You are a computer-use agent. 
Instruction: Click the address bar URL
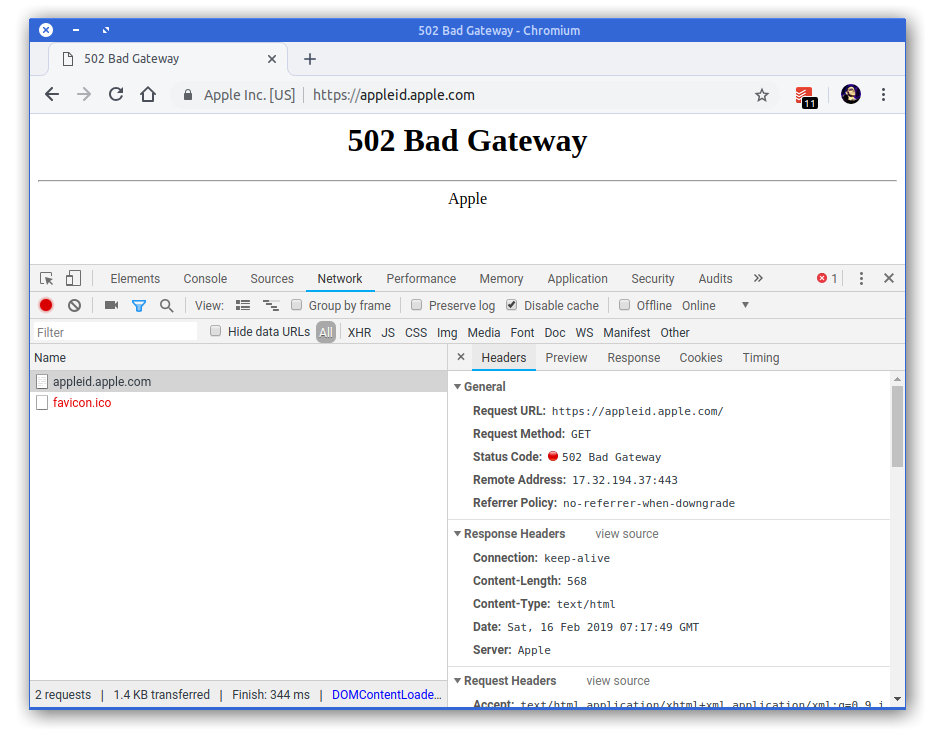(x=394, y=95)
